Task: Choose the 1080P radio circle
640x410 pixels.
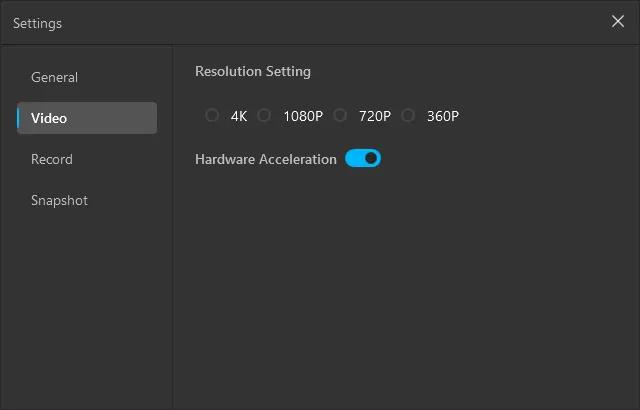Action: pos(264,115)
